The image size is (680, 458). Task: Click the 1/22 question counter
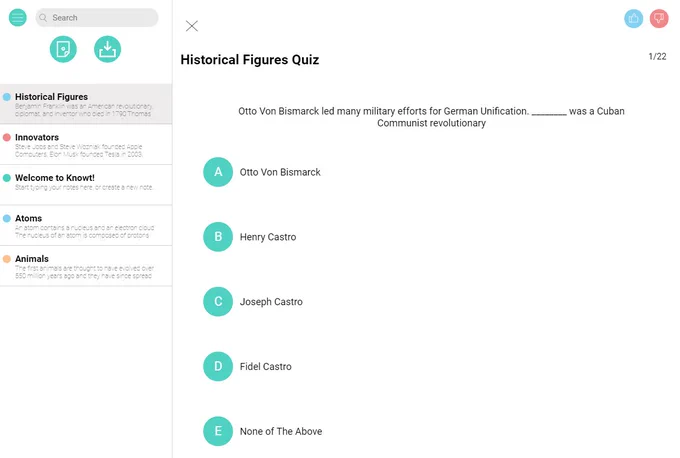tap(657, 56)
